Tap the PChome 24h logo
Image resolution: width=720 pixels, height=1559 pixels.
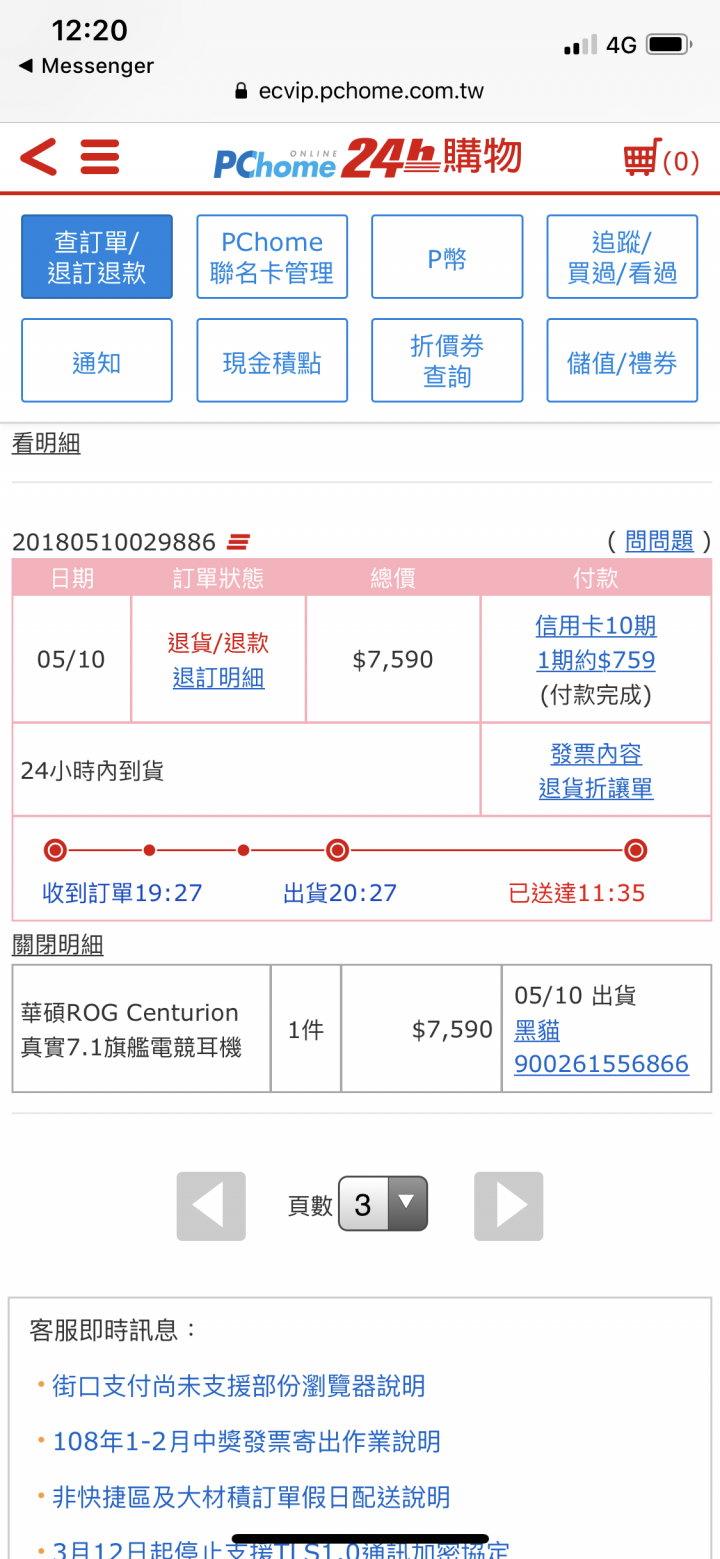point(367,158)
